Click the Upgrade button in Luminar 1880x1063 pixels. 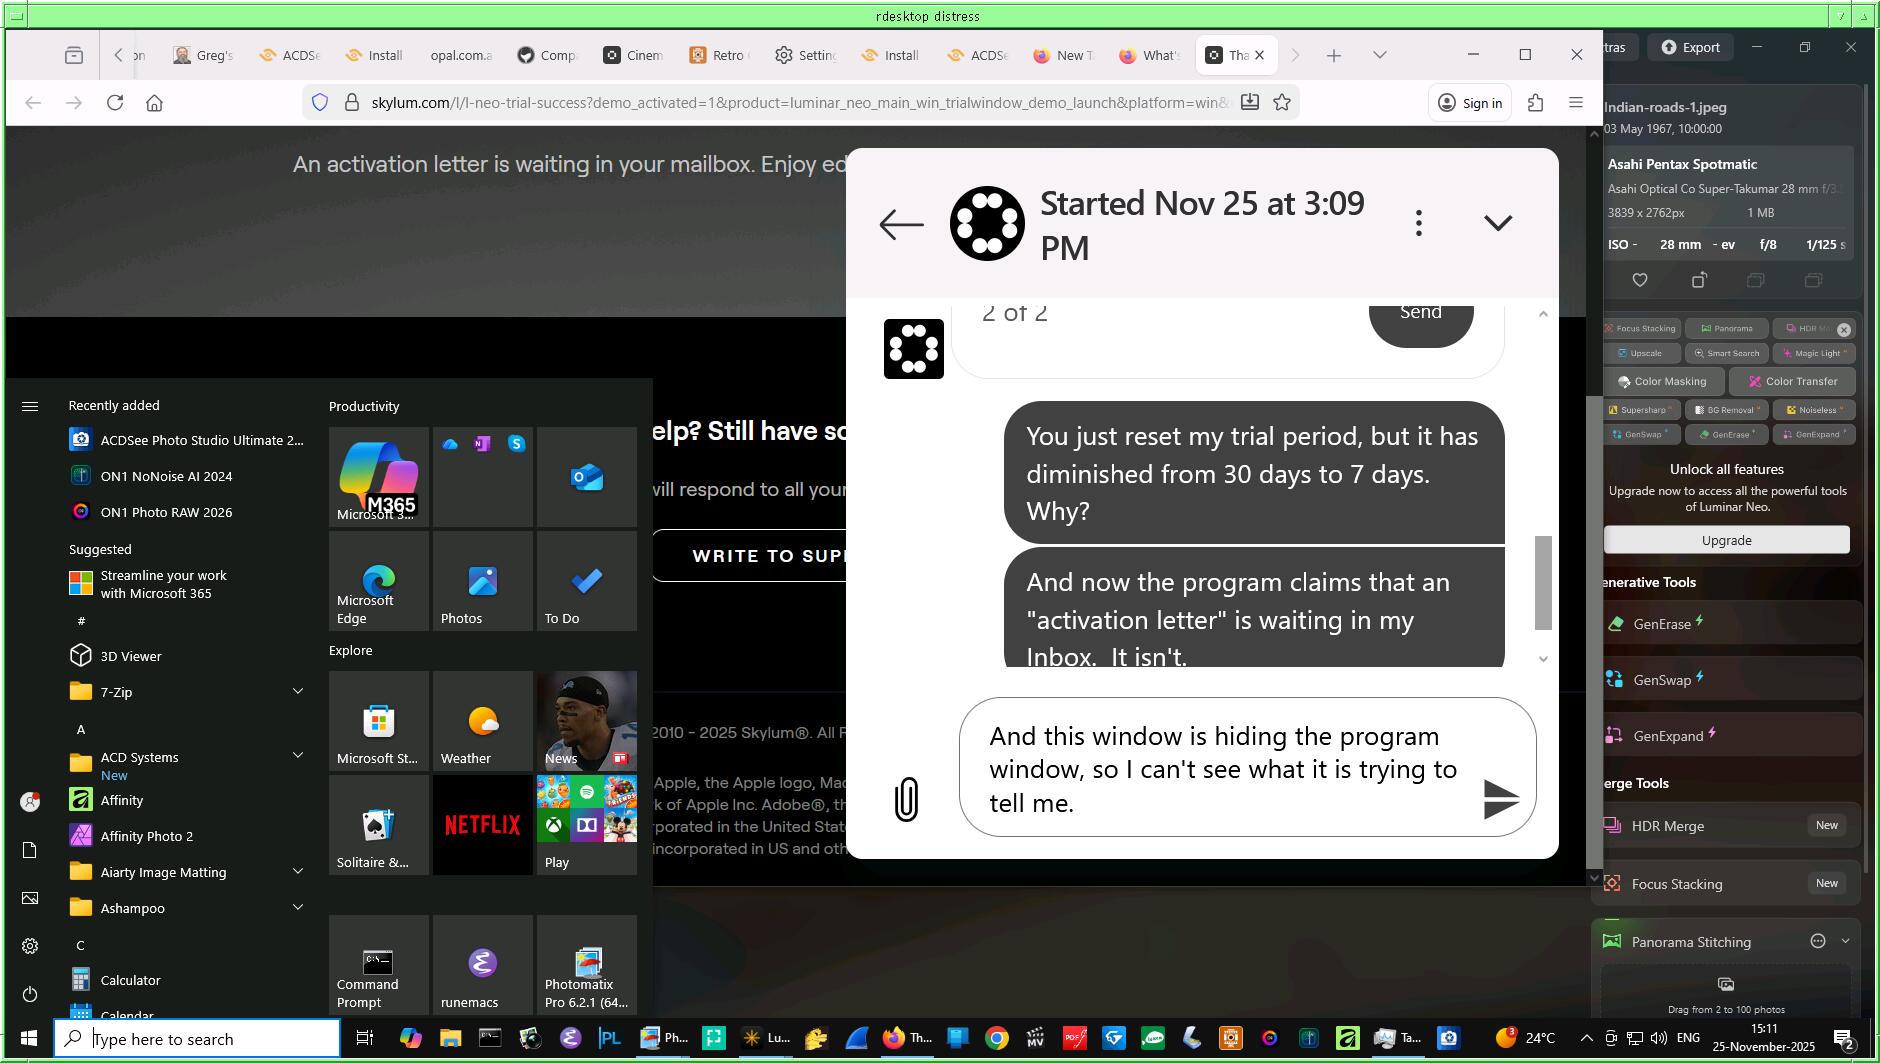coord(1726,540)
